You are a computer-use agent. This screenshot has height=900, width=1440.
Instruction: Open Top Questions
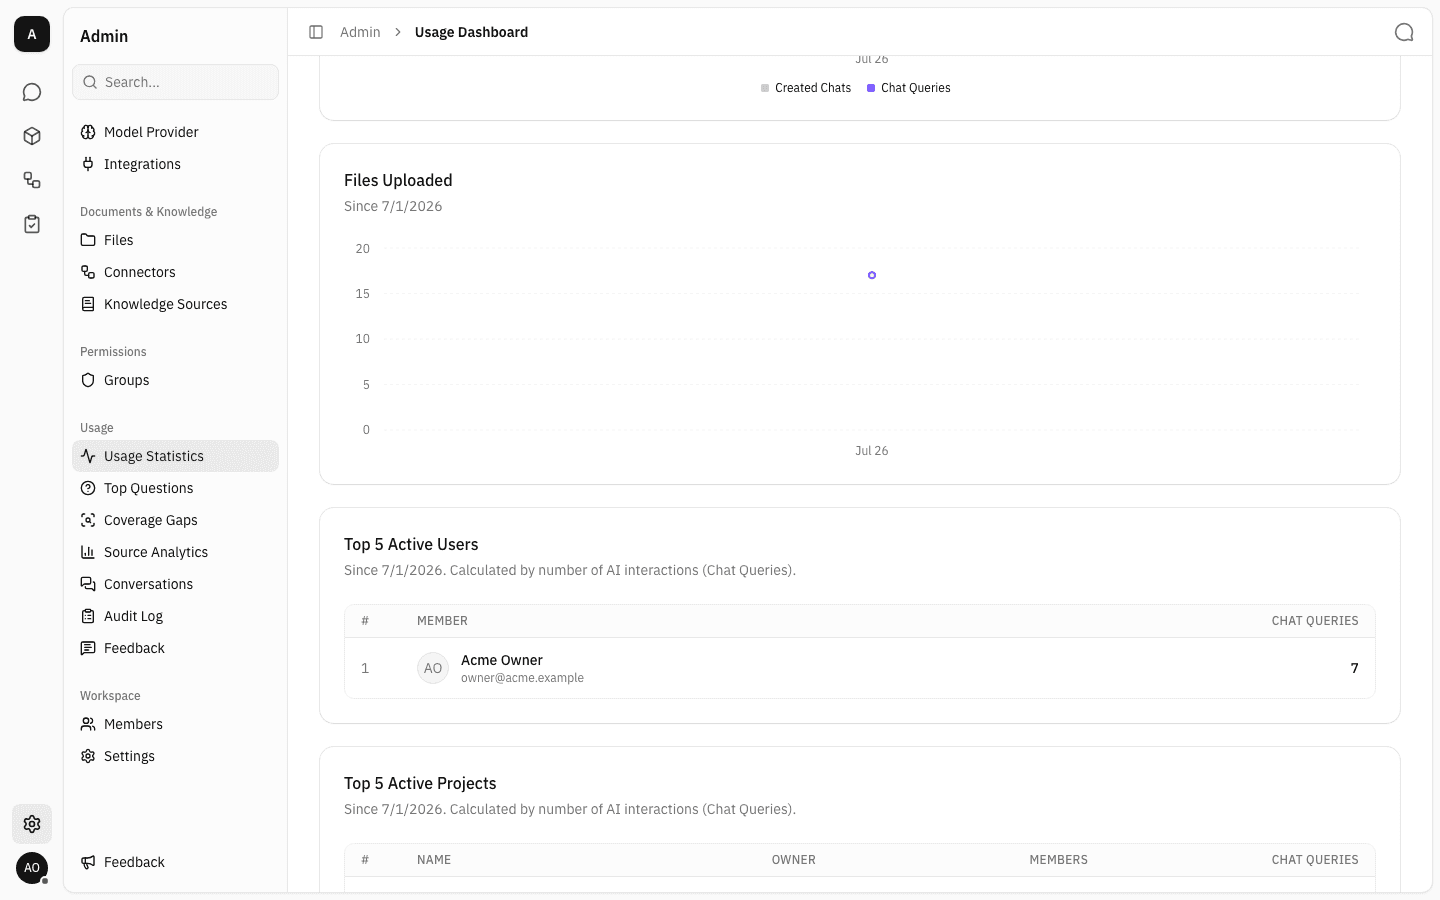[x=175, y=488]
